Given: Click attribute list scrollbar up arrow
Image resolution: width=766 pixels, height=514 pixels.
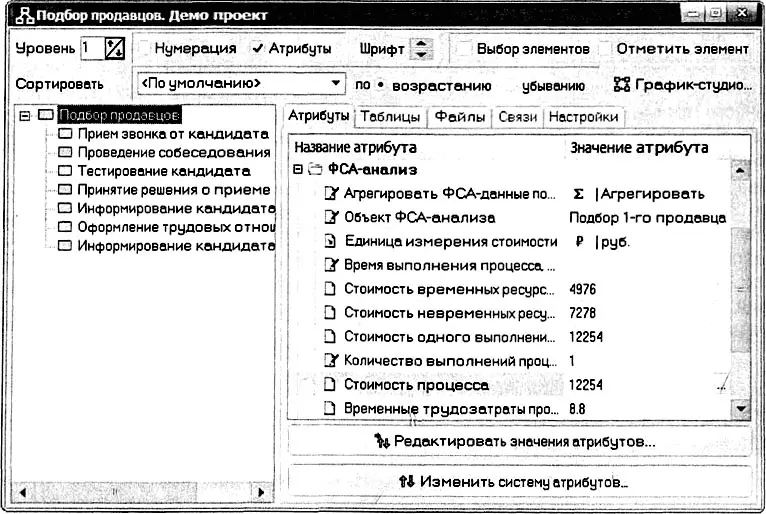Looking at the screenshot, I should click(x=741, y=171).
